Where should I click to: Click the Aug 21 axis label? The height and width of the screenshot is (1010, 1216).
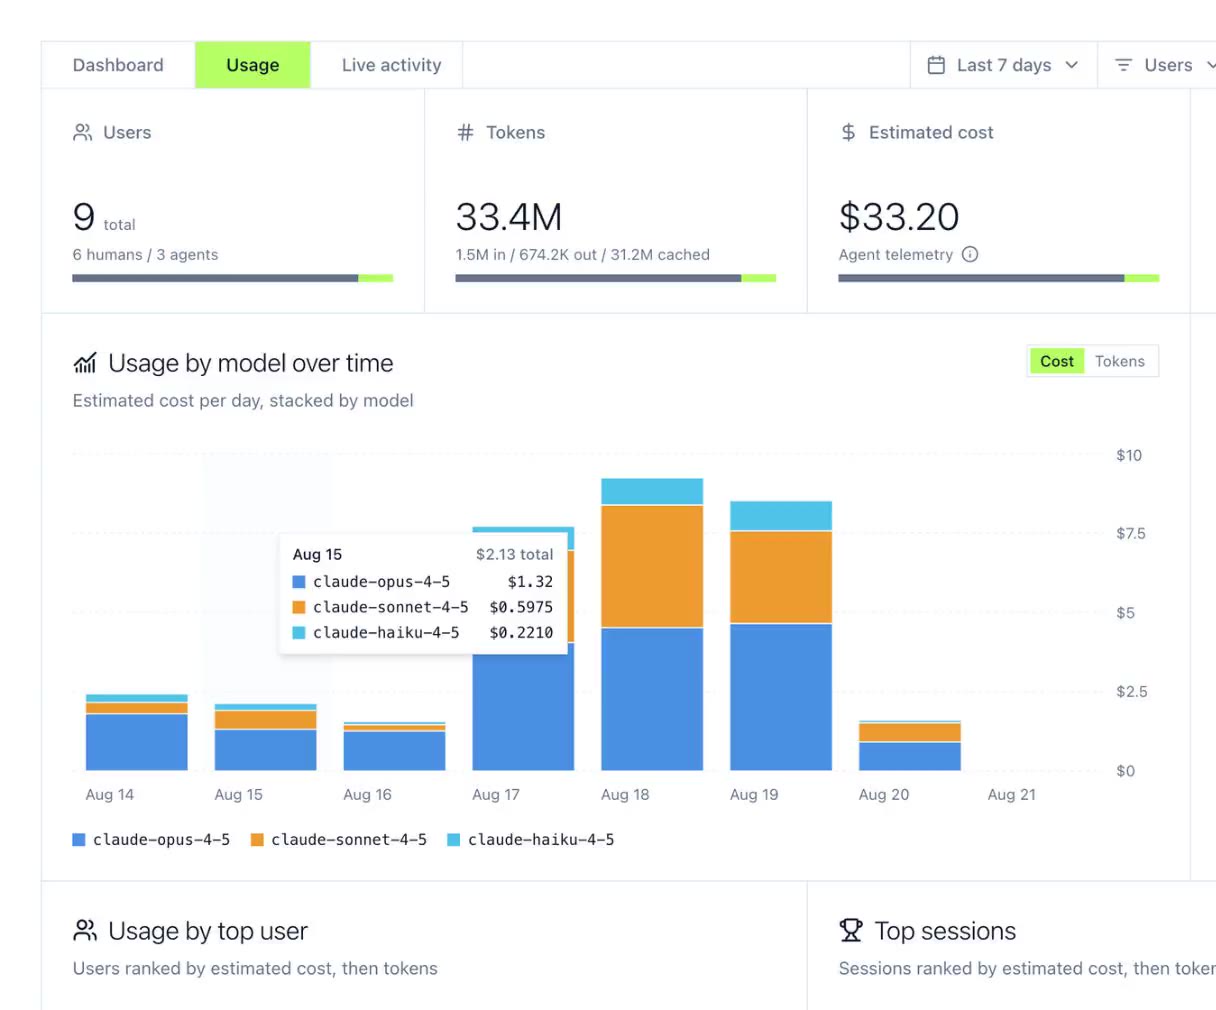click(x=1011, y=795)
